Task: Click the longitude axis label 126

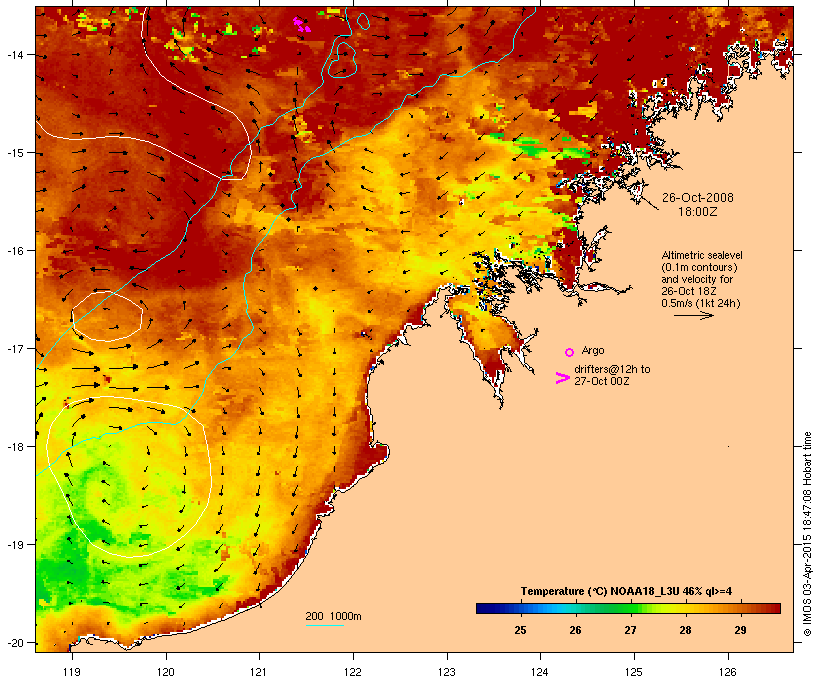Action: click(x=727, y=672)
